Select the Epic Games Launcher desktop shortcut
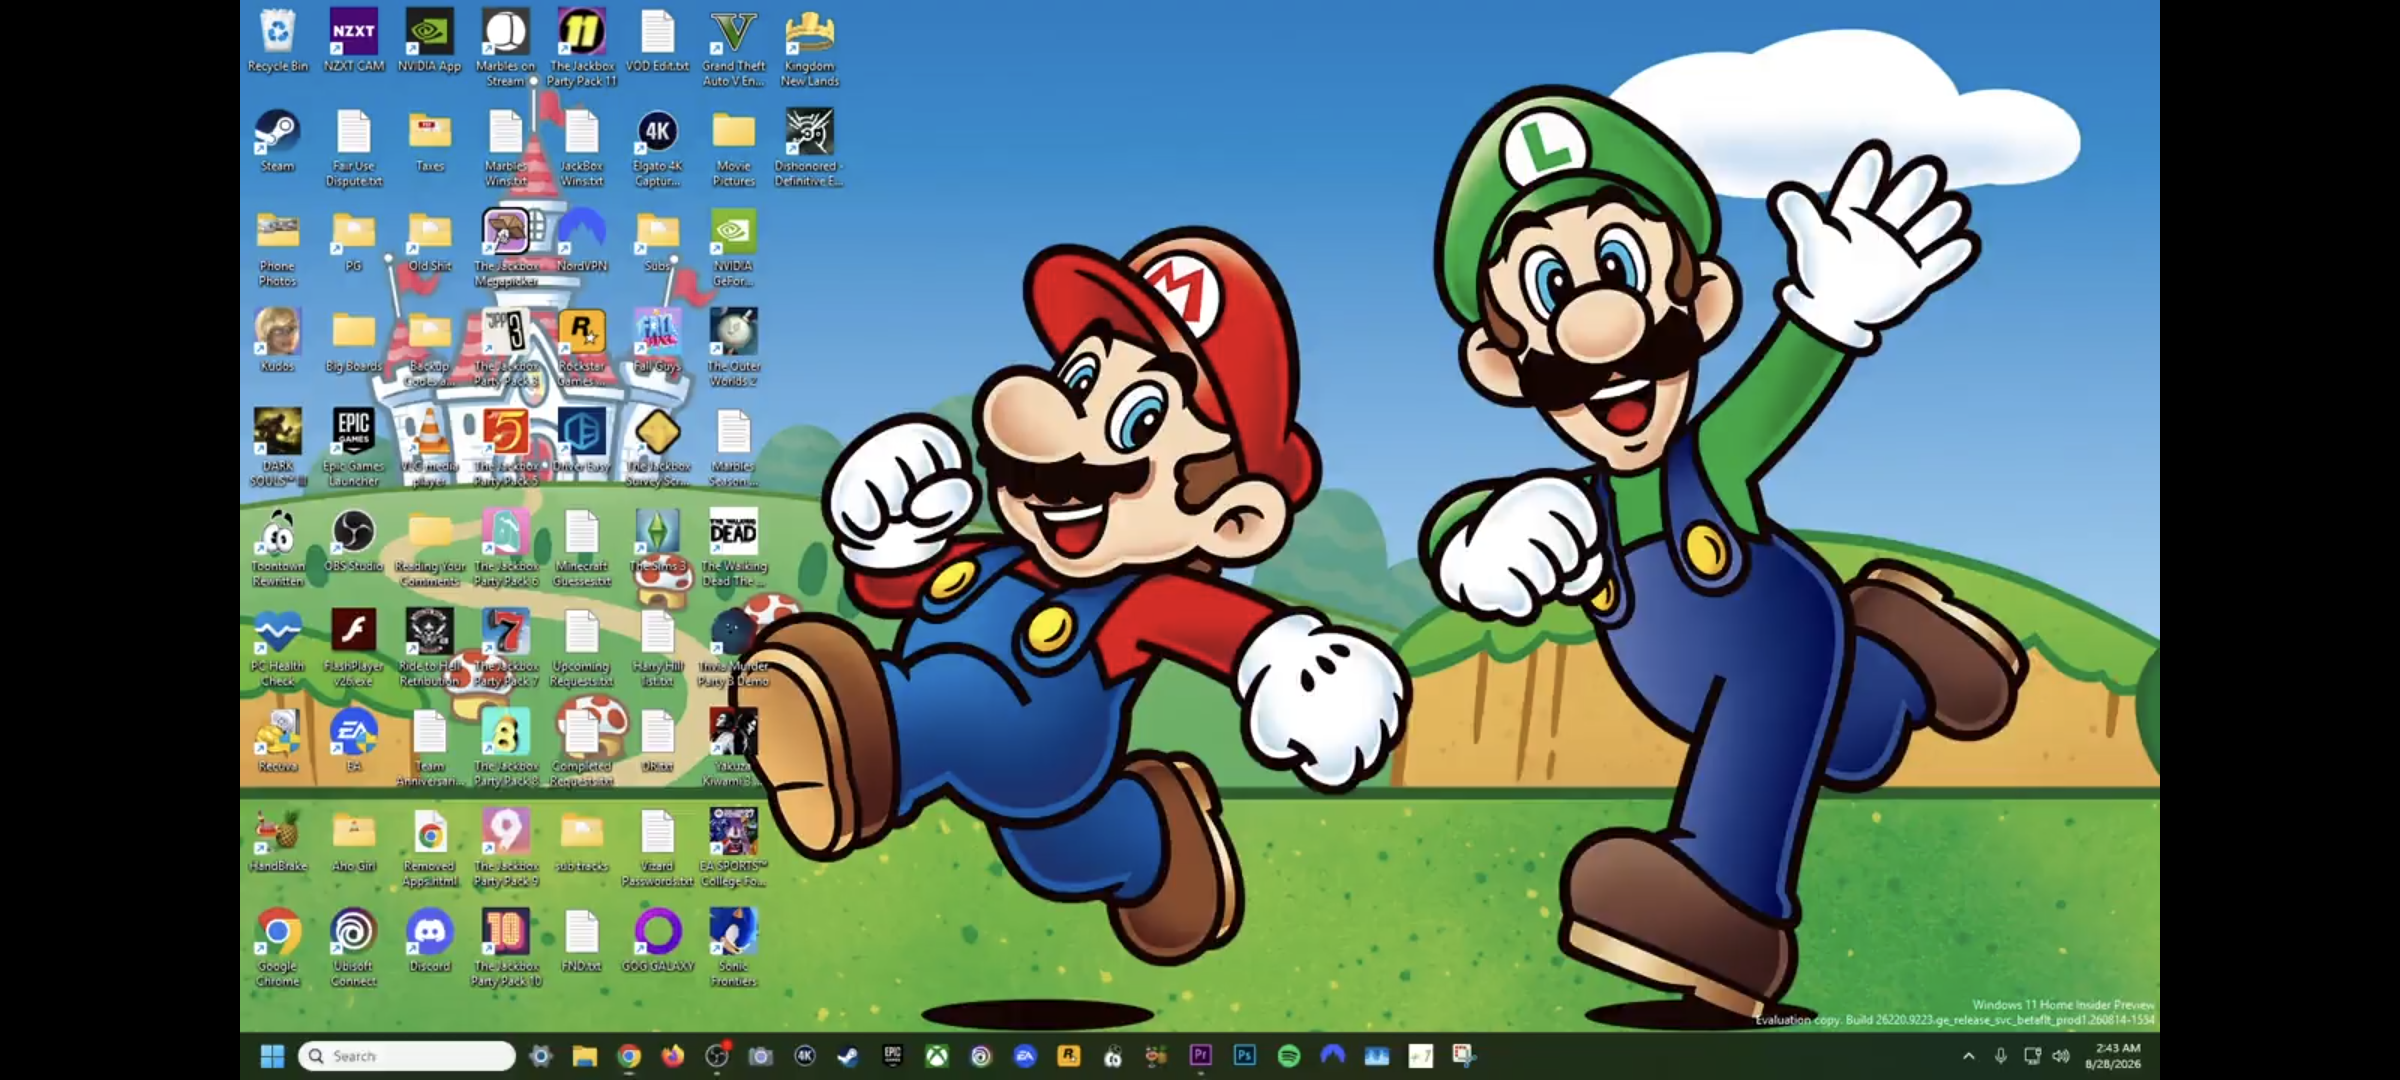The image size is (2400, 1080). click(x=354, y=447)
